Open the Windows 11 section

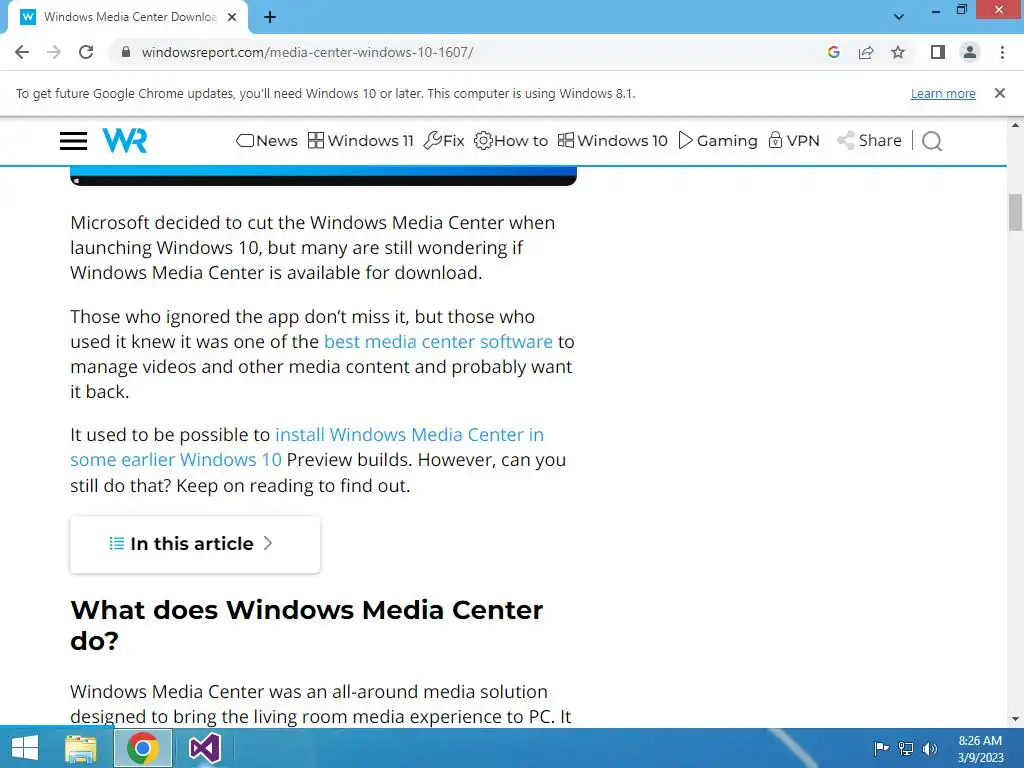[360, 140]
